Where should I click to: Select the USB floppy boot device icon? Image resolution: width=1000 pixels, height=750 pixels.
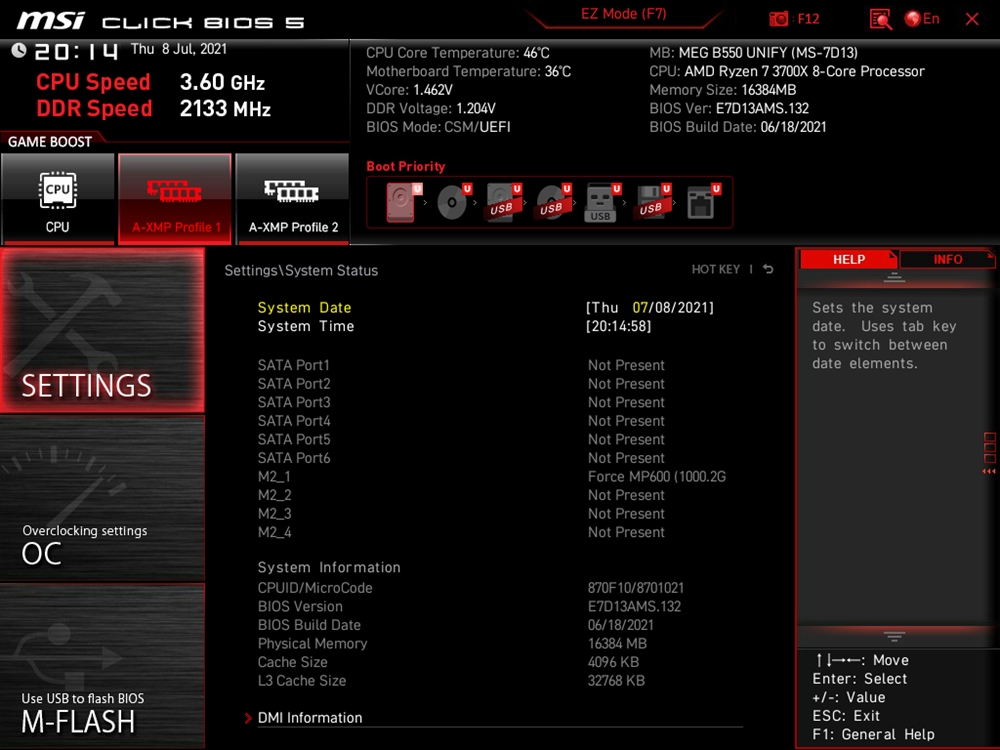point(652,203)
